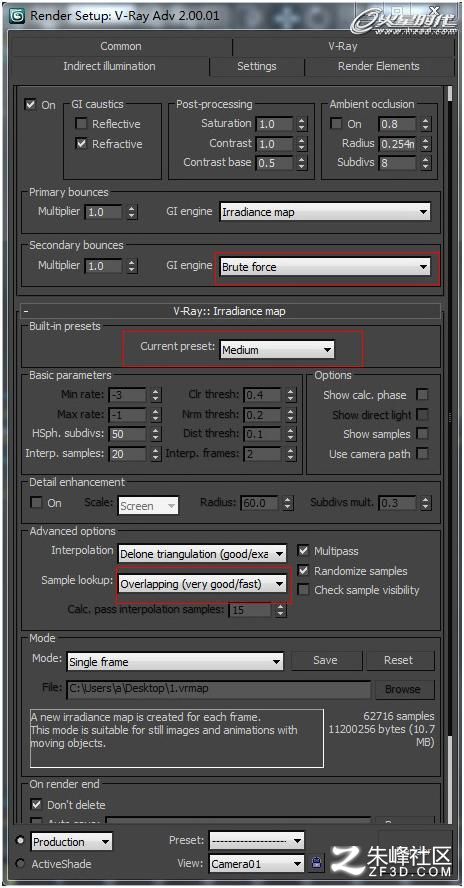Open Primary bounces GI engine dropdown
Screen dimensions: 464x888
[325, 212]
